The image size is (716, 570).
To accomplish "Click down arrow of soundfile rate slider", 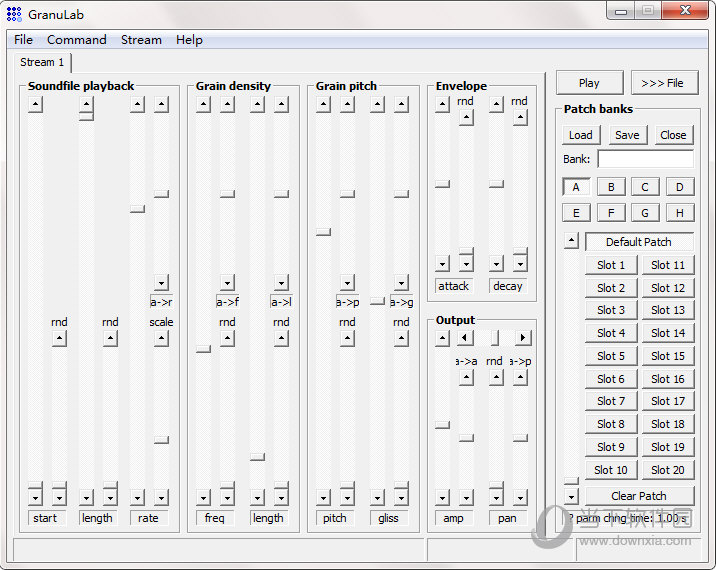I will click(x=137, y=497).
